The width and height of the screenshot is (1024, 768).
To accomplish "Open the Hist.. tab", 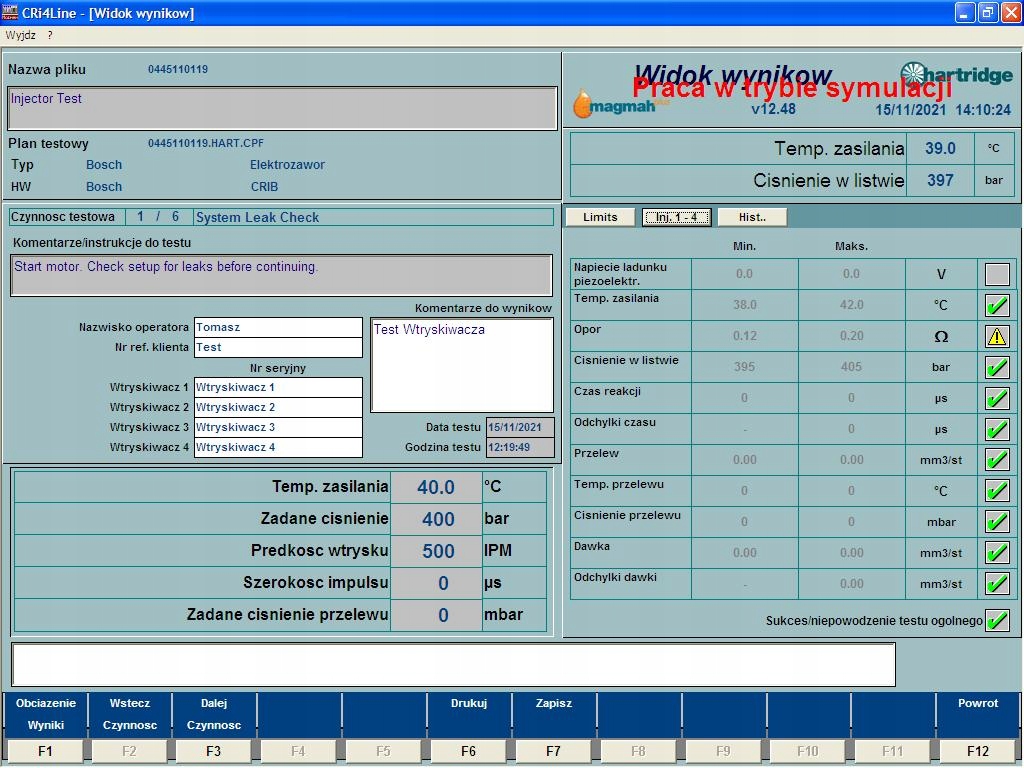I will (752, 217).
